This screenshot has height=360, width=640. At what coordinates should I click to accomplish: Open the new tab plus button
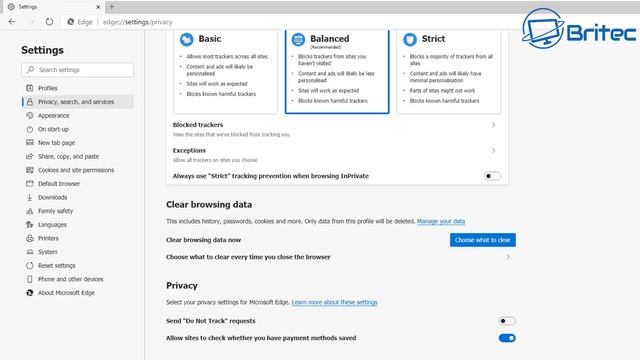click(x=112, y=7)
